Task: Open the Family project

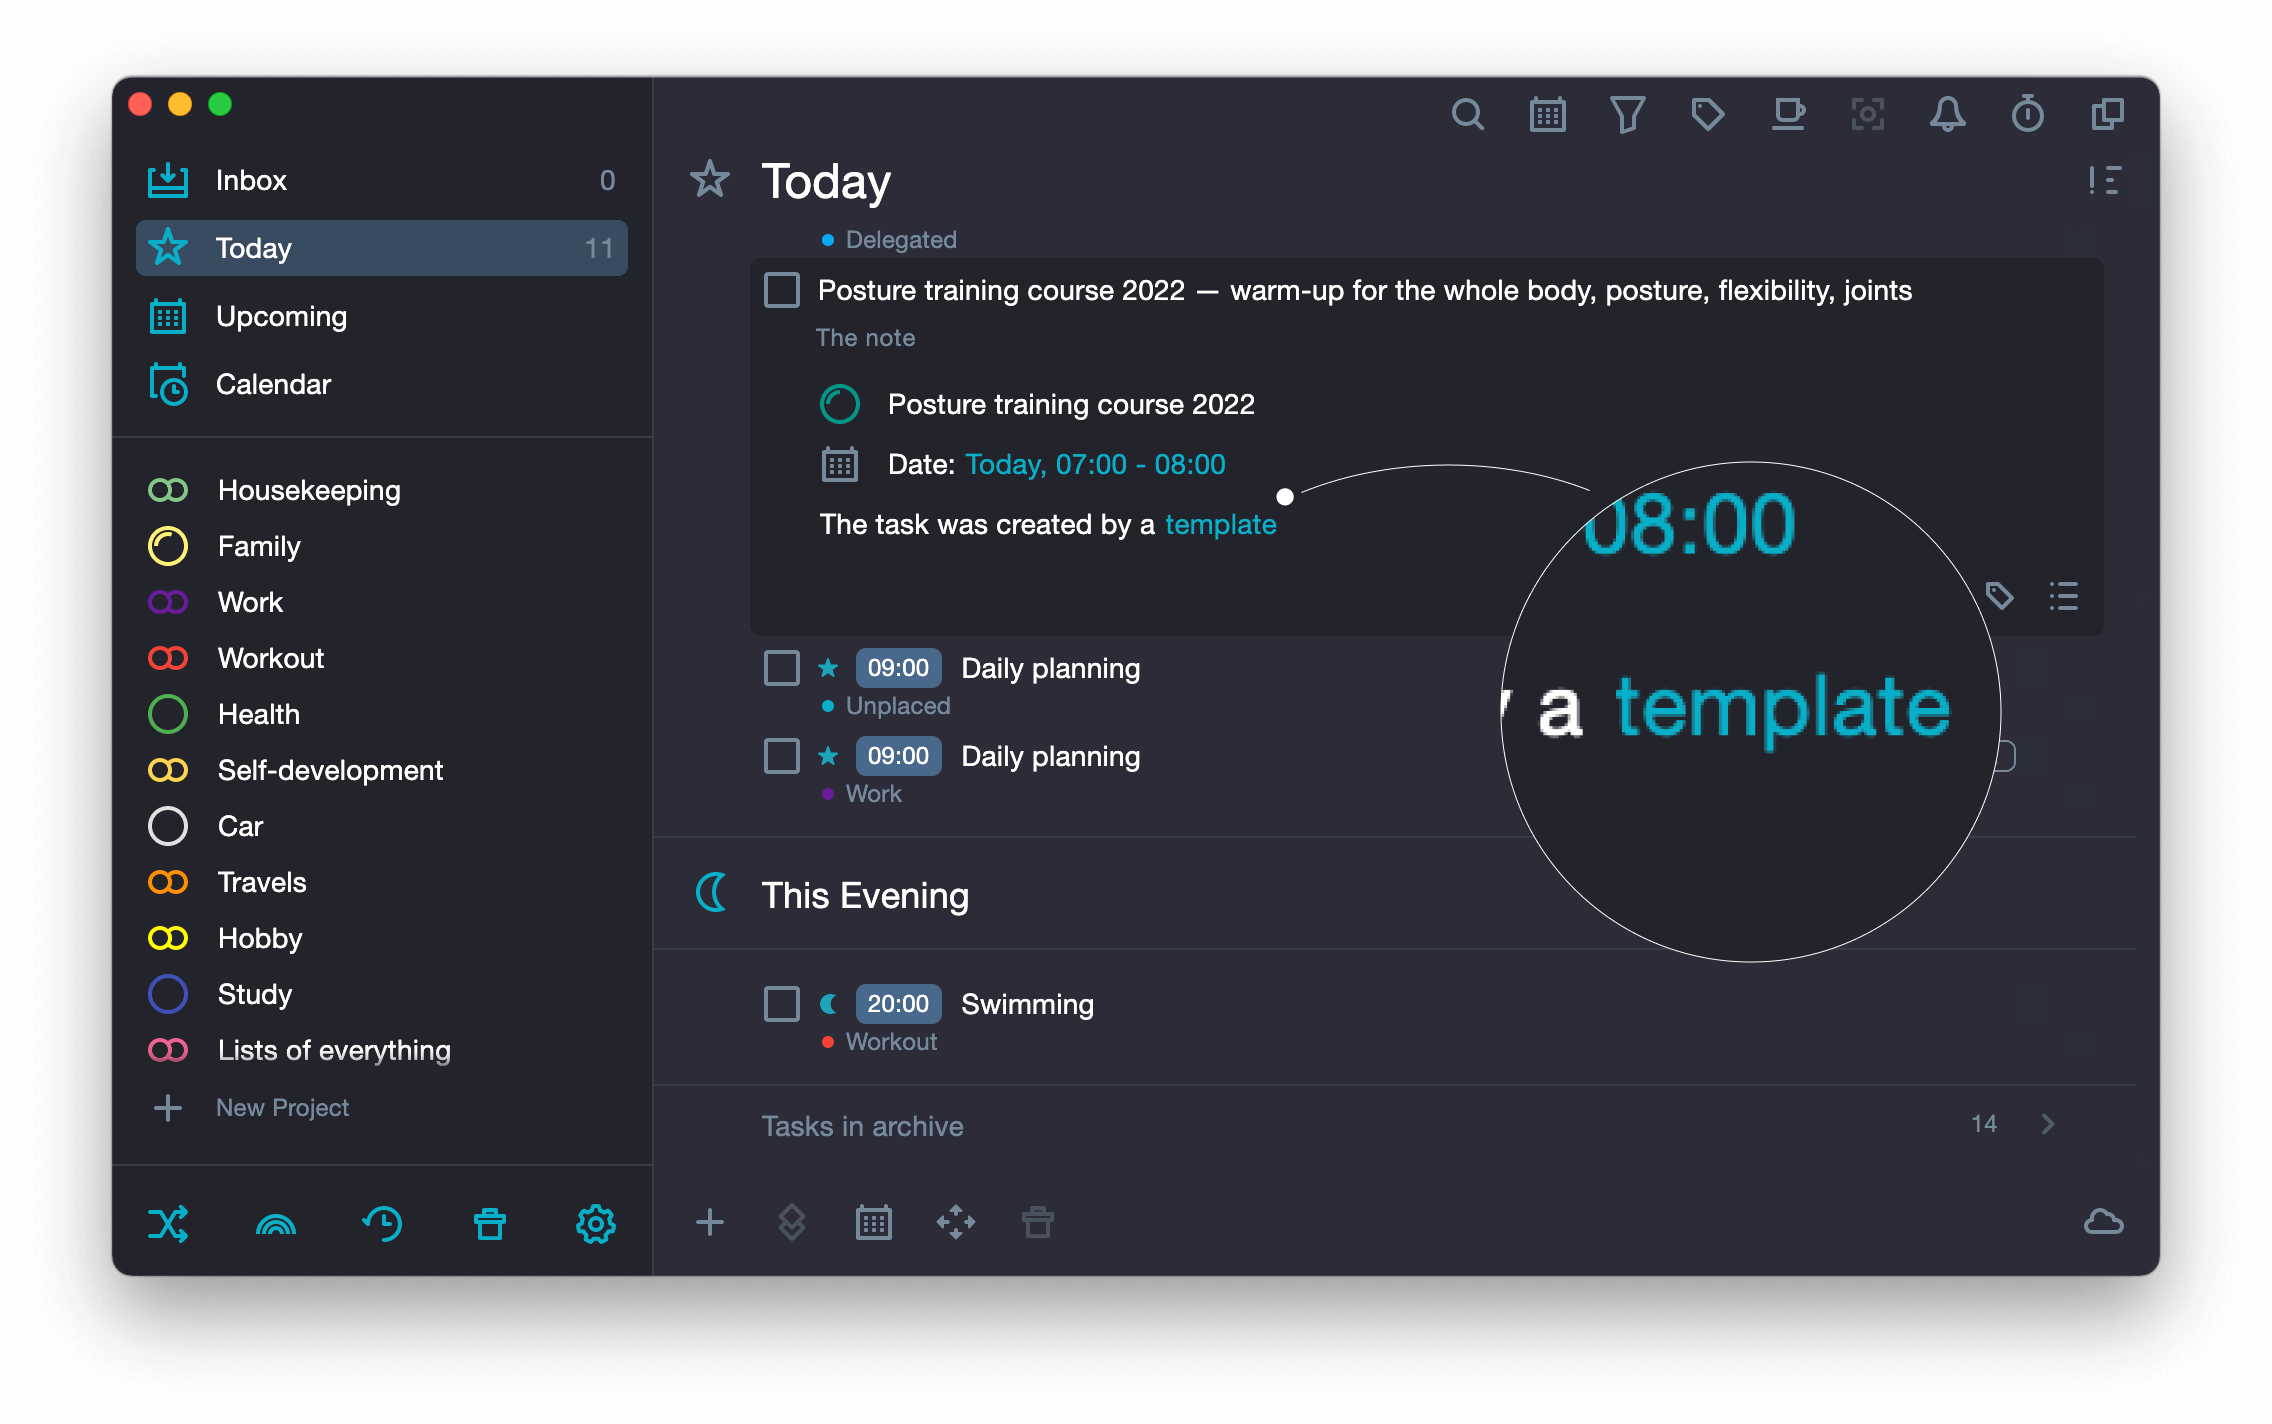Action: click(382, 546)
